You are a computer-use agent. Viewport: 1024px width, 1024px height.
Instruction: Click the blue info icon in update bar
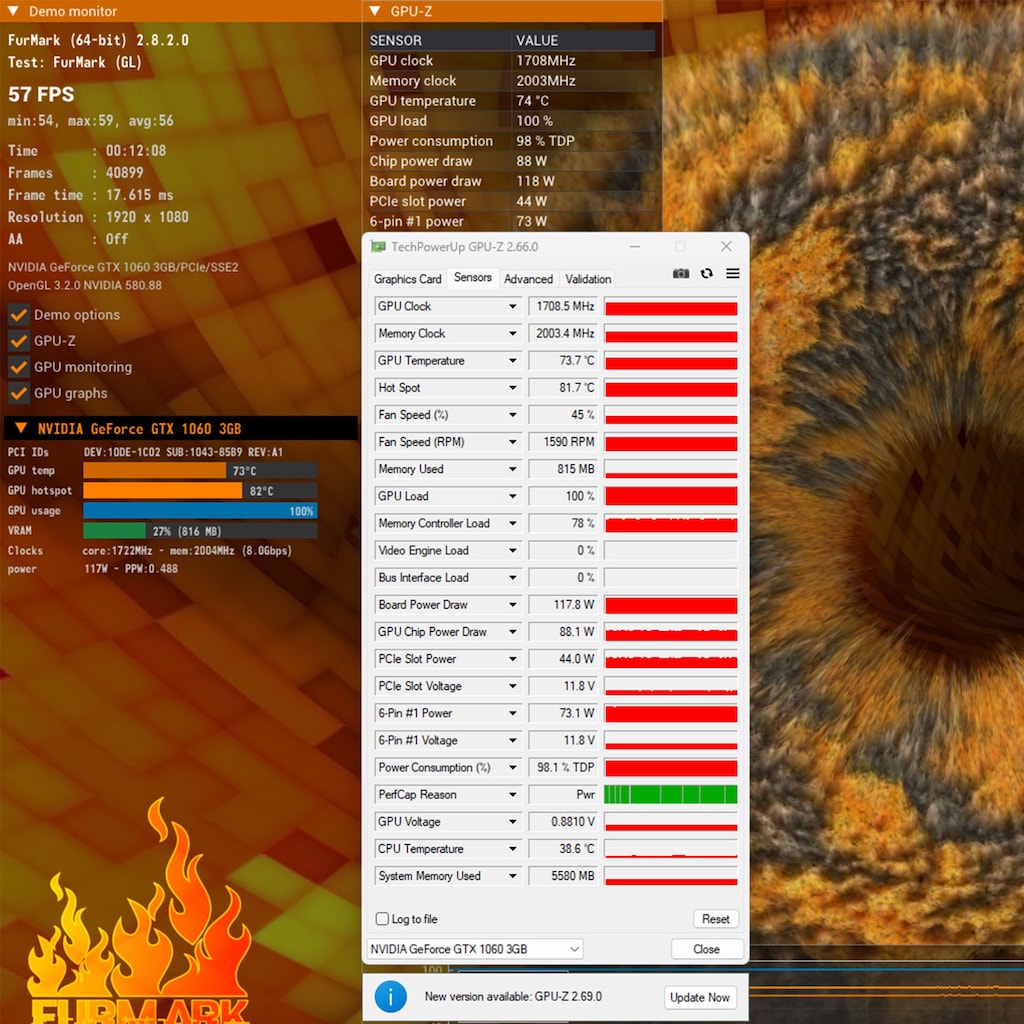click(x=391, y=997)
